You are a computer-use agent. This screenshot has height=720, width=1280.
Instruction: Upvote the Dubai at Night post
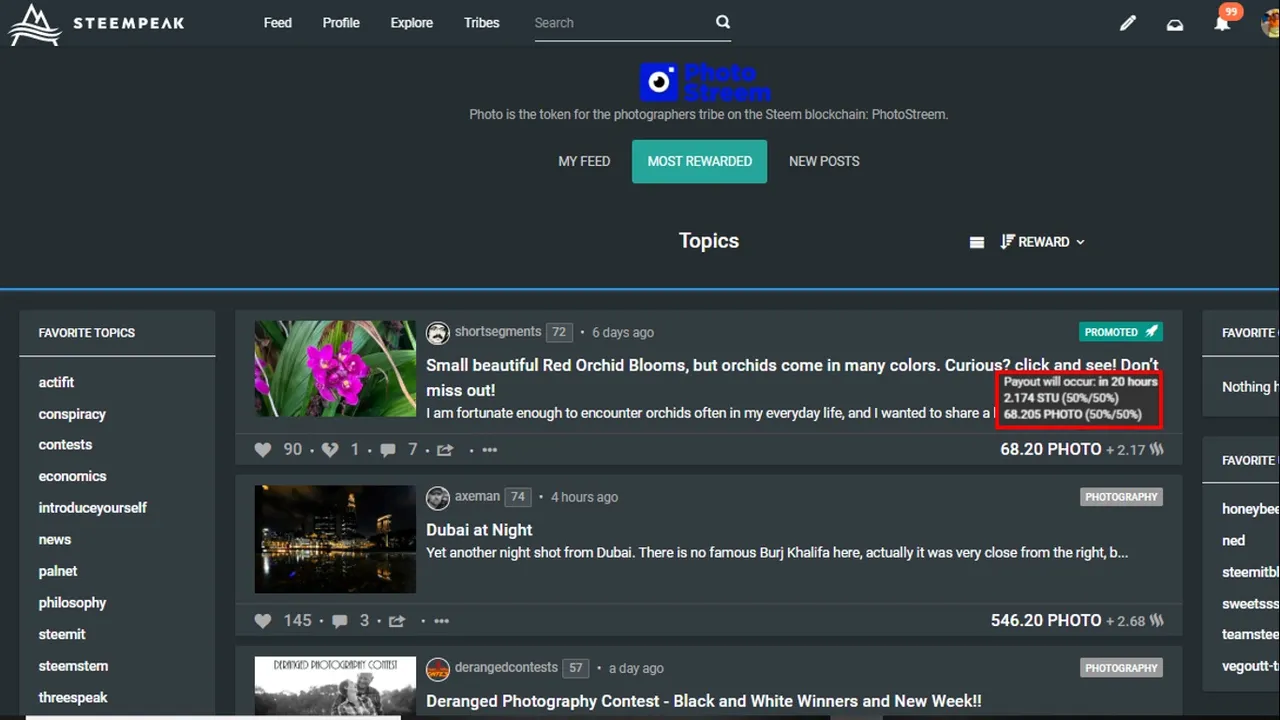pos(263,621)
